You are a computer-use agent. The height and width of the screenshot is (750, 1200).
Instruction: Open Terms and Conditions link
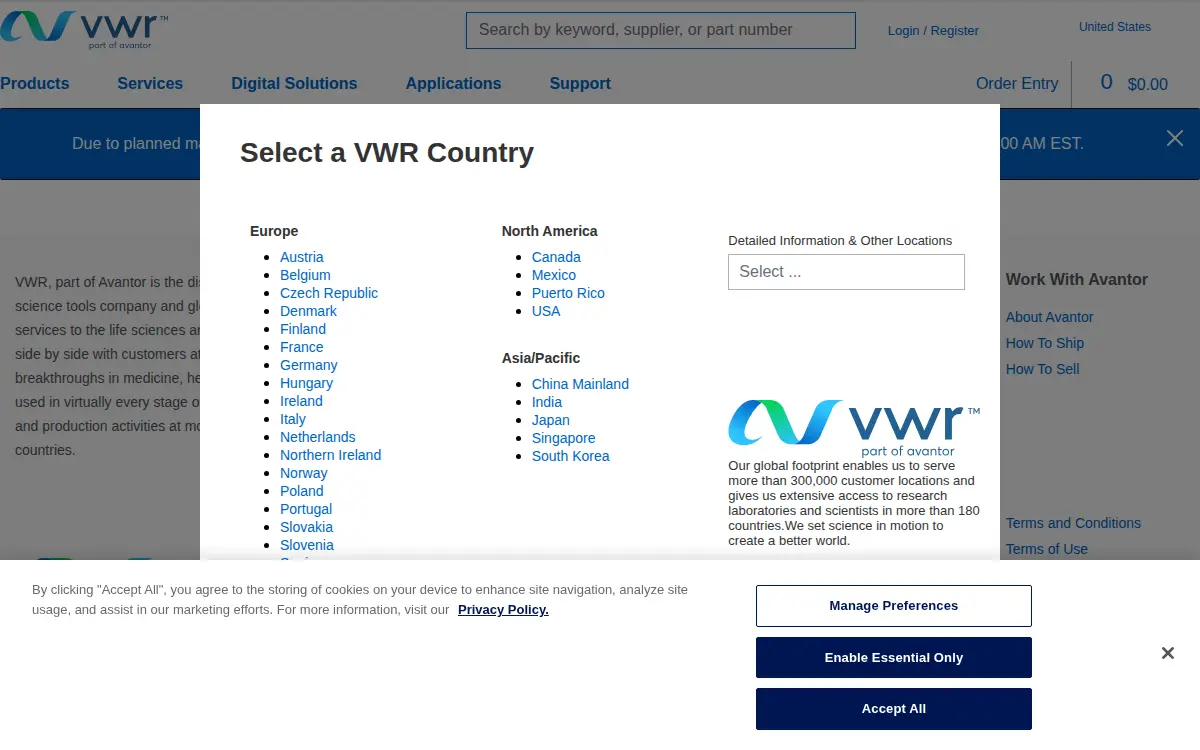coord(1073,523)
